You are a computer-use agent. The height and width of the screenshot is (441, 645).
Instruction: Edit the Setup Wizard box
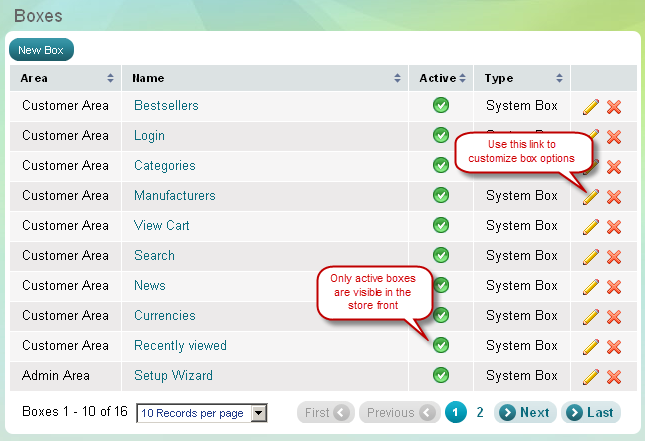pyautogui.click(x=591, y=377)
